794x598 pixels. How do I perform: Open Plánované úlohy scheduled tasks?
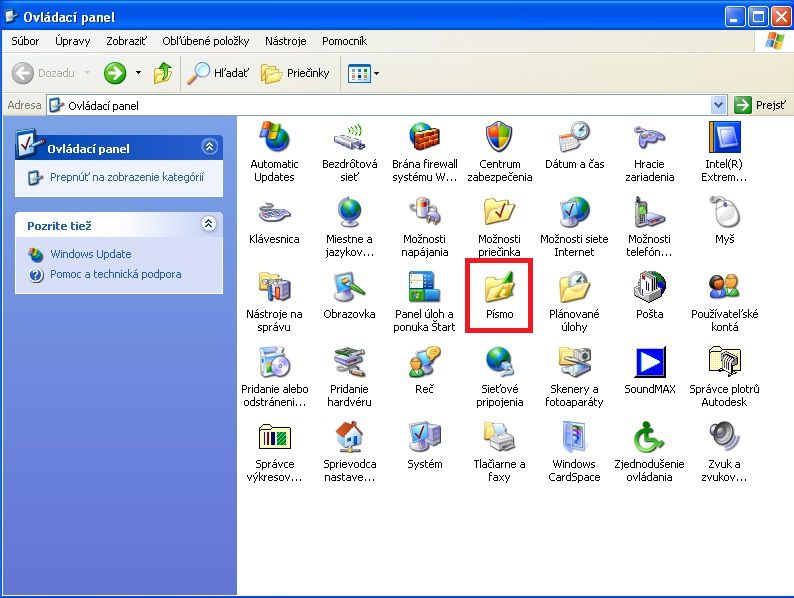tap(574, 302)
